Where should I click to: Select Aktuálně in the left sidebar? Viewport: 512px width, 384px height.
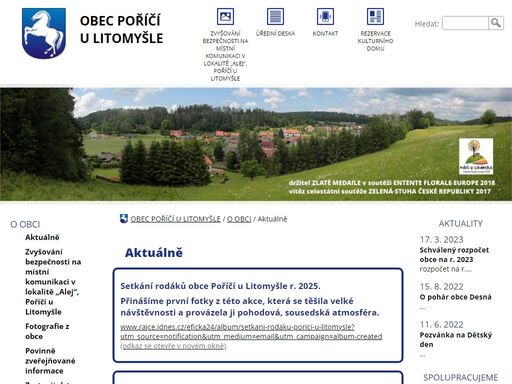coord(42,237)
